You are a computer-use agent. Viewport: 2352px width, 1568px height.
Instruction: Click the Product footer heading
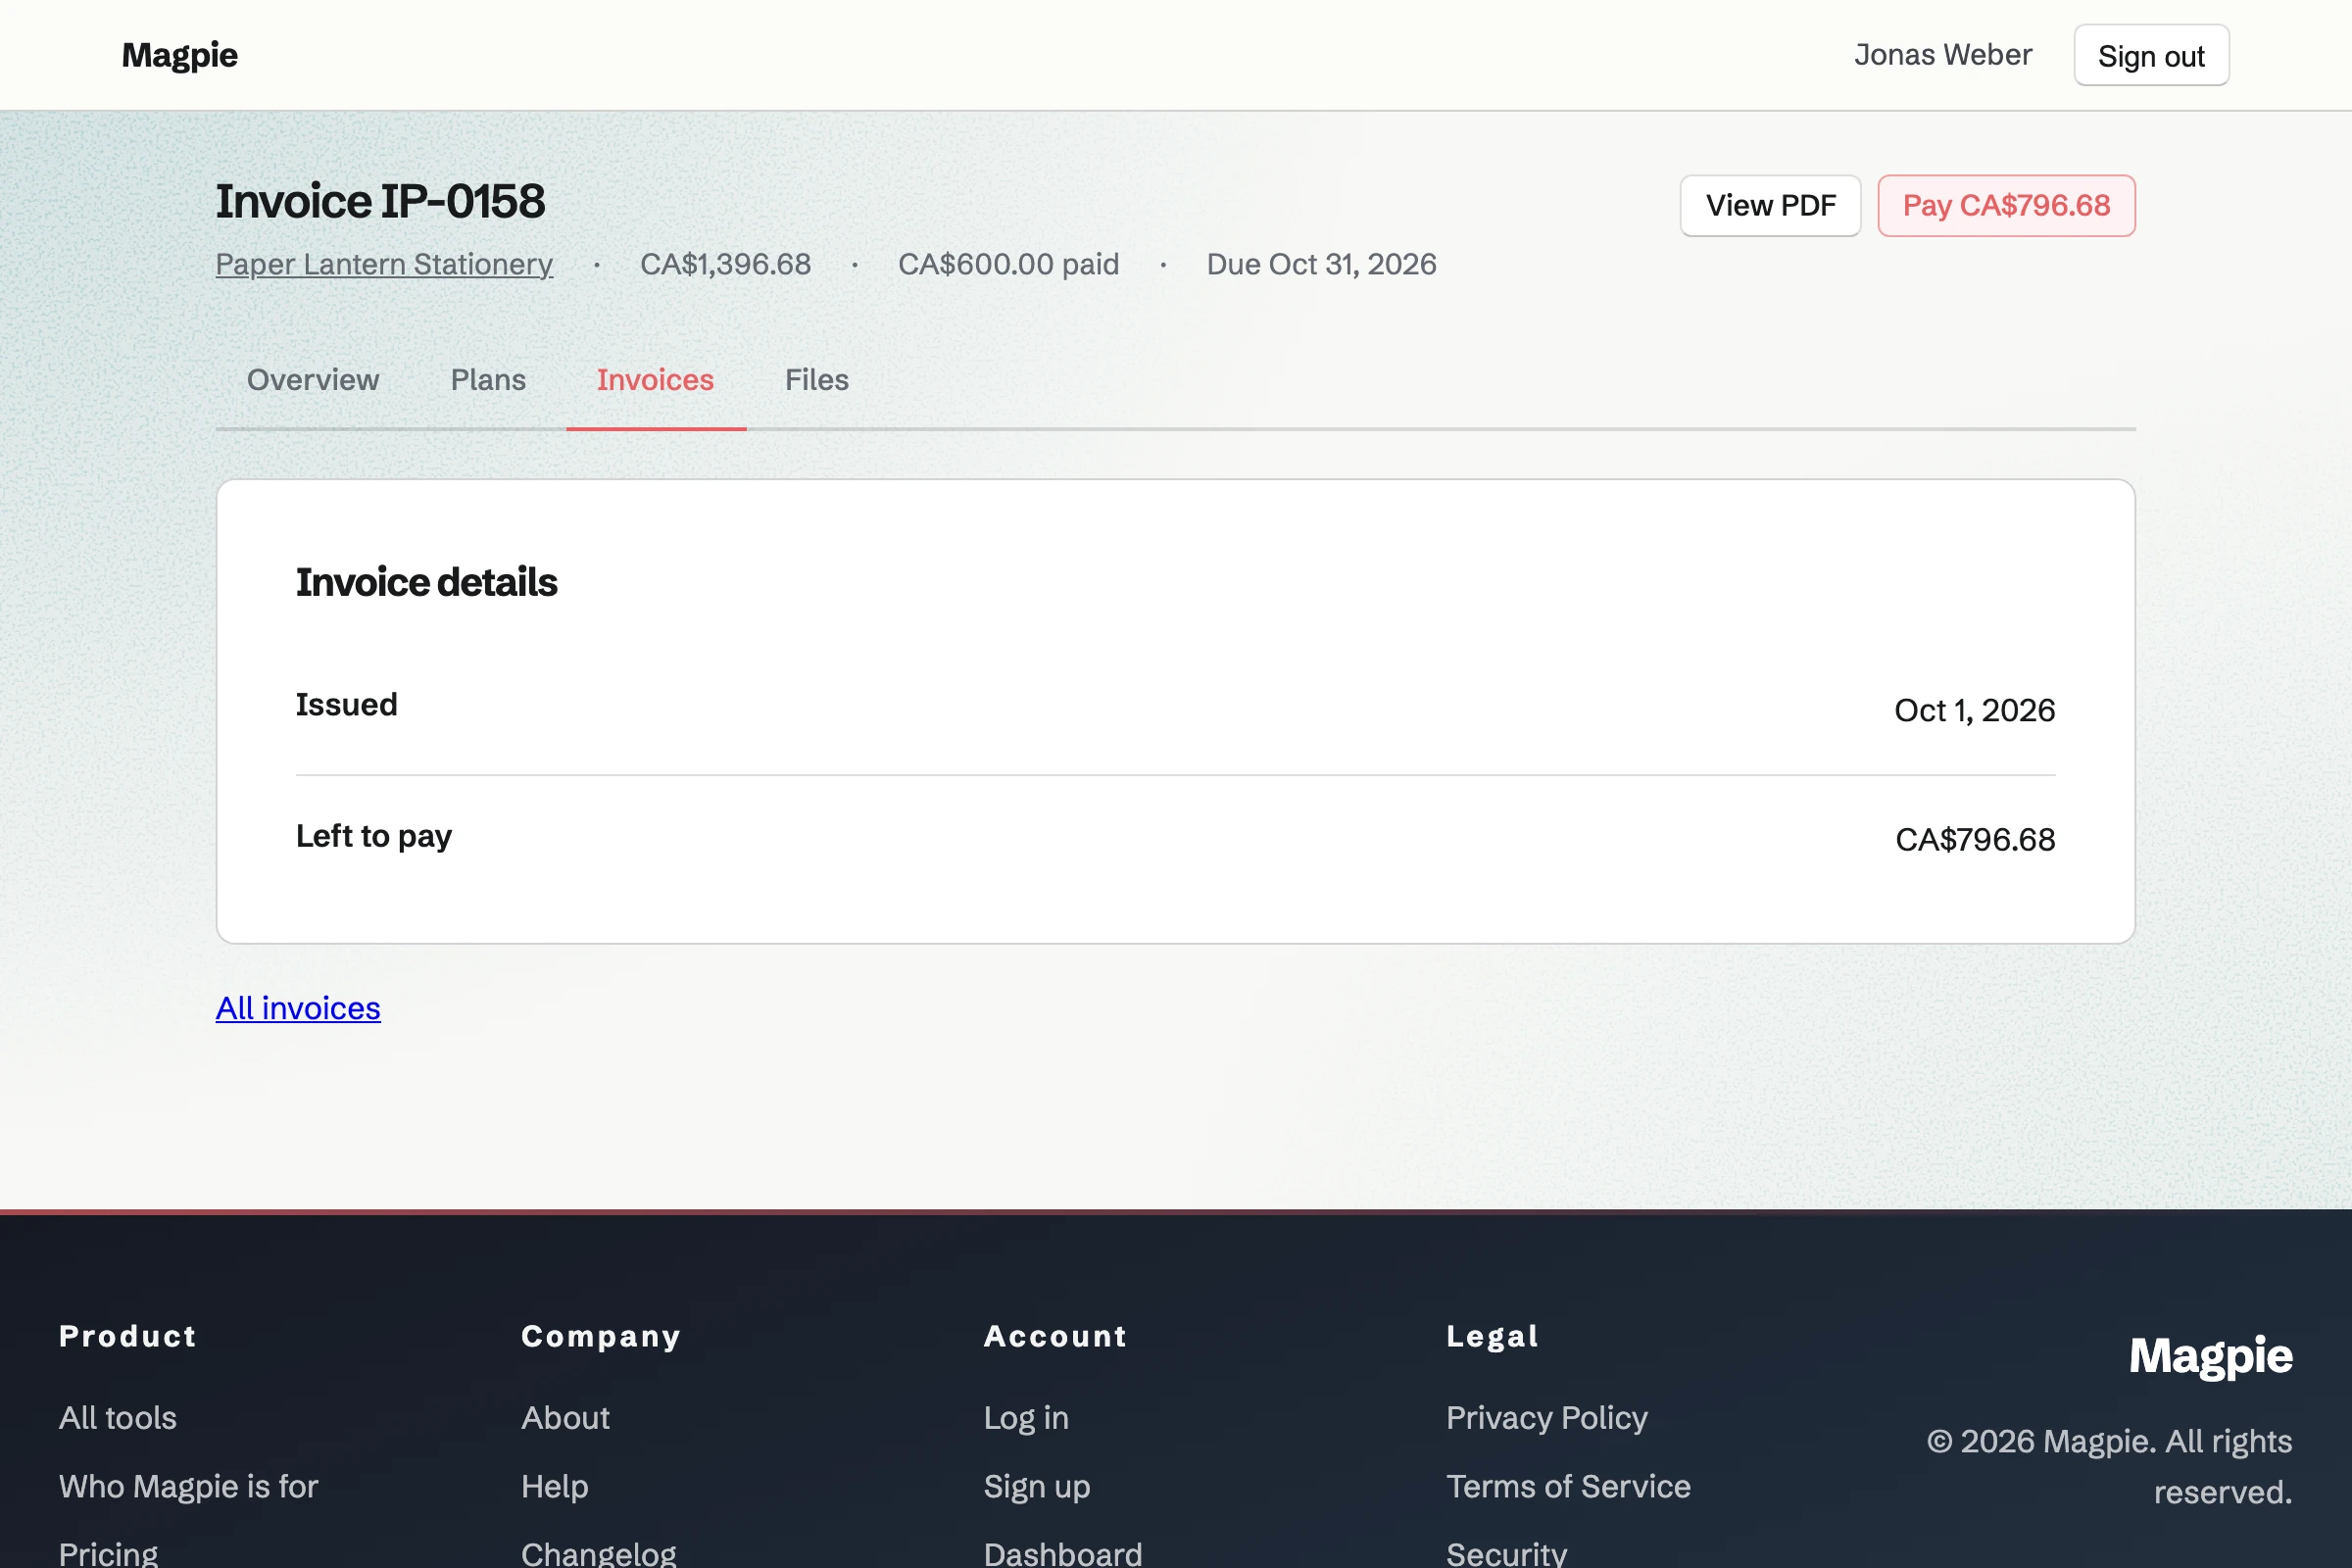click(x=128, y=1337)
